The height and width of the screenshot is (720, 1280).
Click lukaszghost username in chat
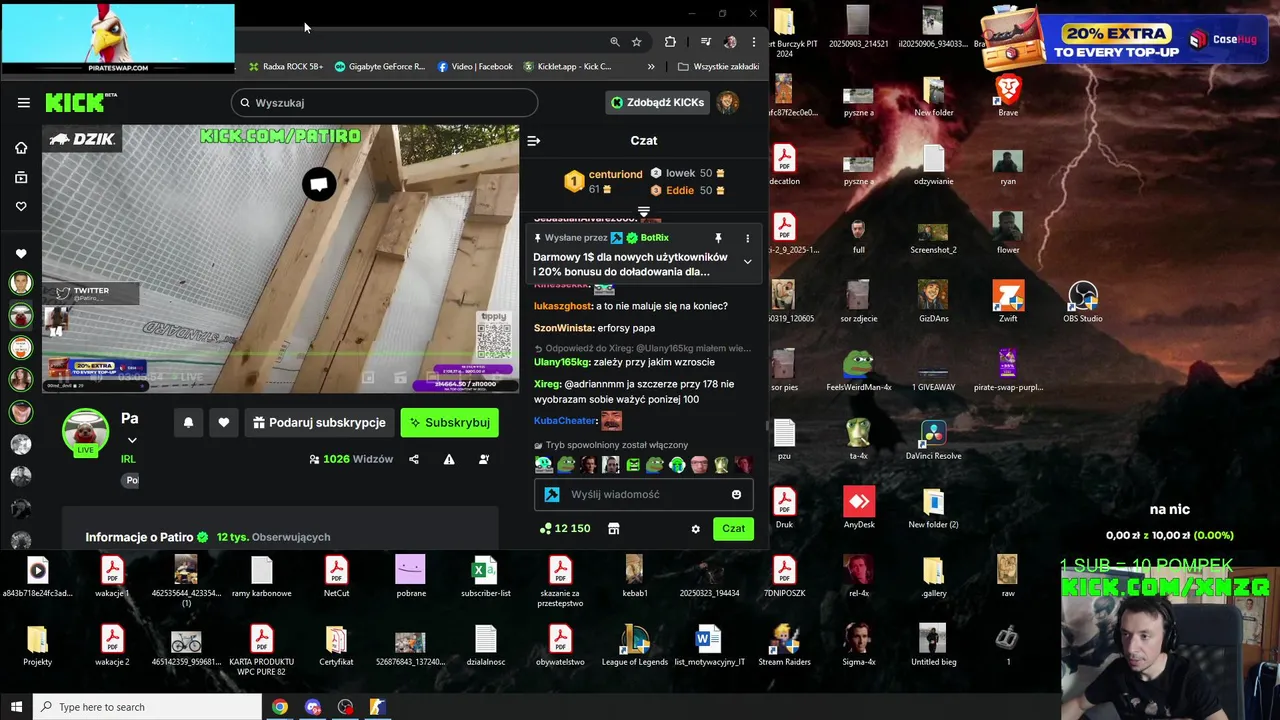[563, 306]
